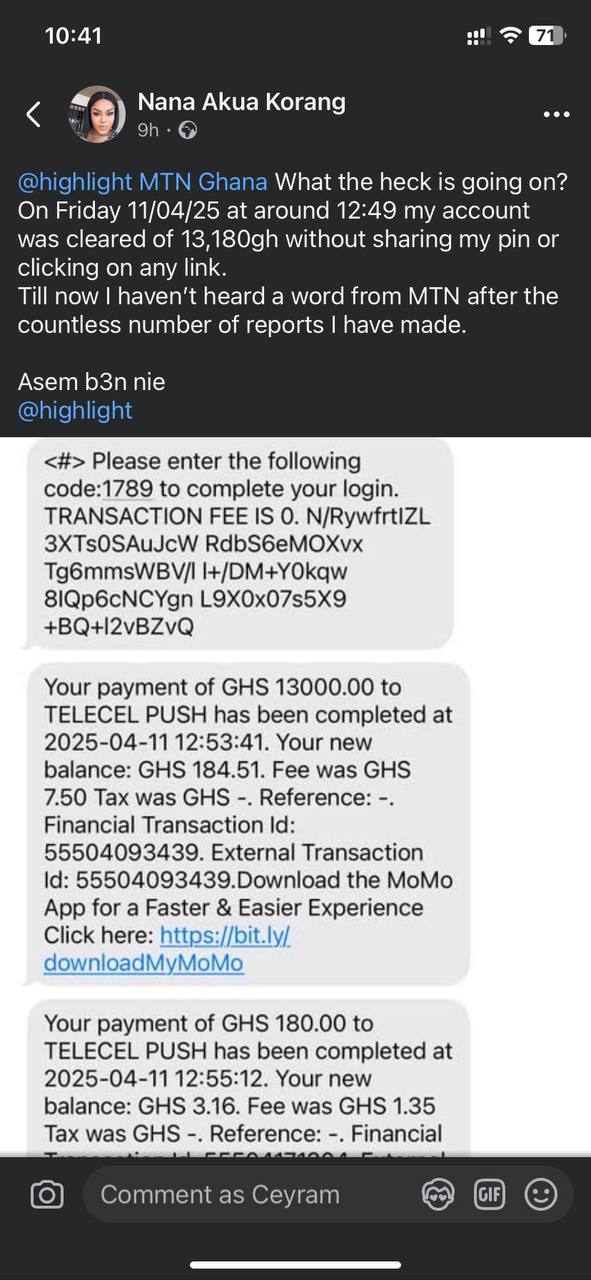Open the MTN Ghana tagged page
The image size is (591, 1280).
pyautogui.click(x=204, y=182)
